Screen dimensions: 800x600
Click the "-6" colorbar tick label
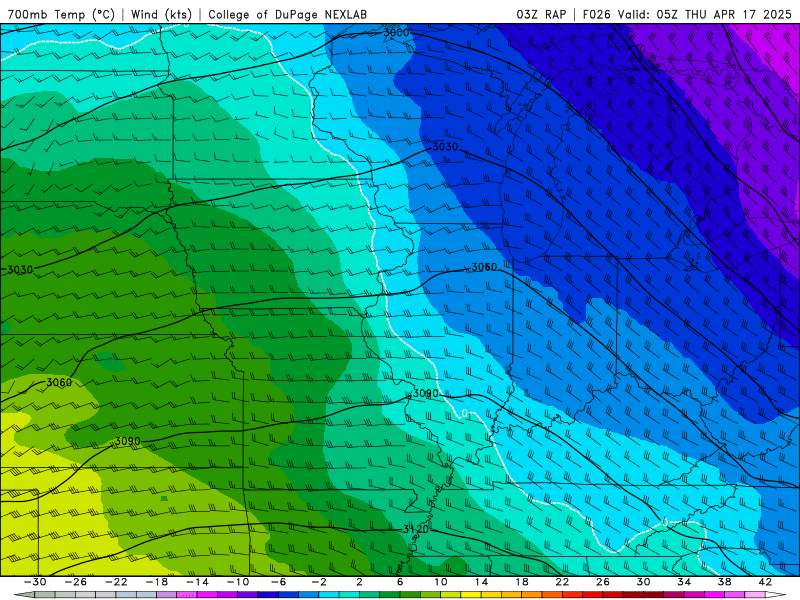coord(279,582)
